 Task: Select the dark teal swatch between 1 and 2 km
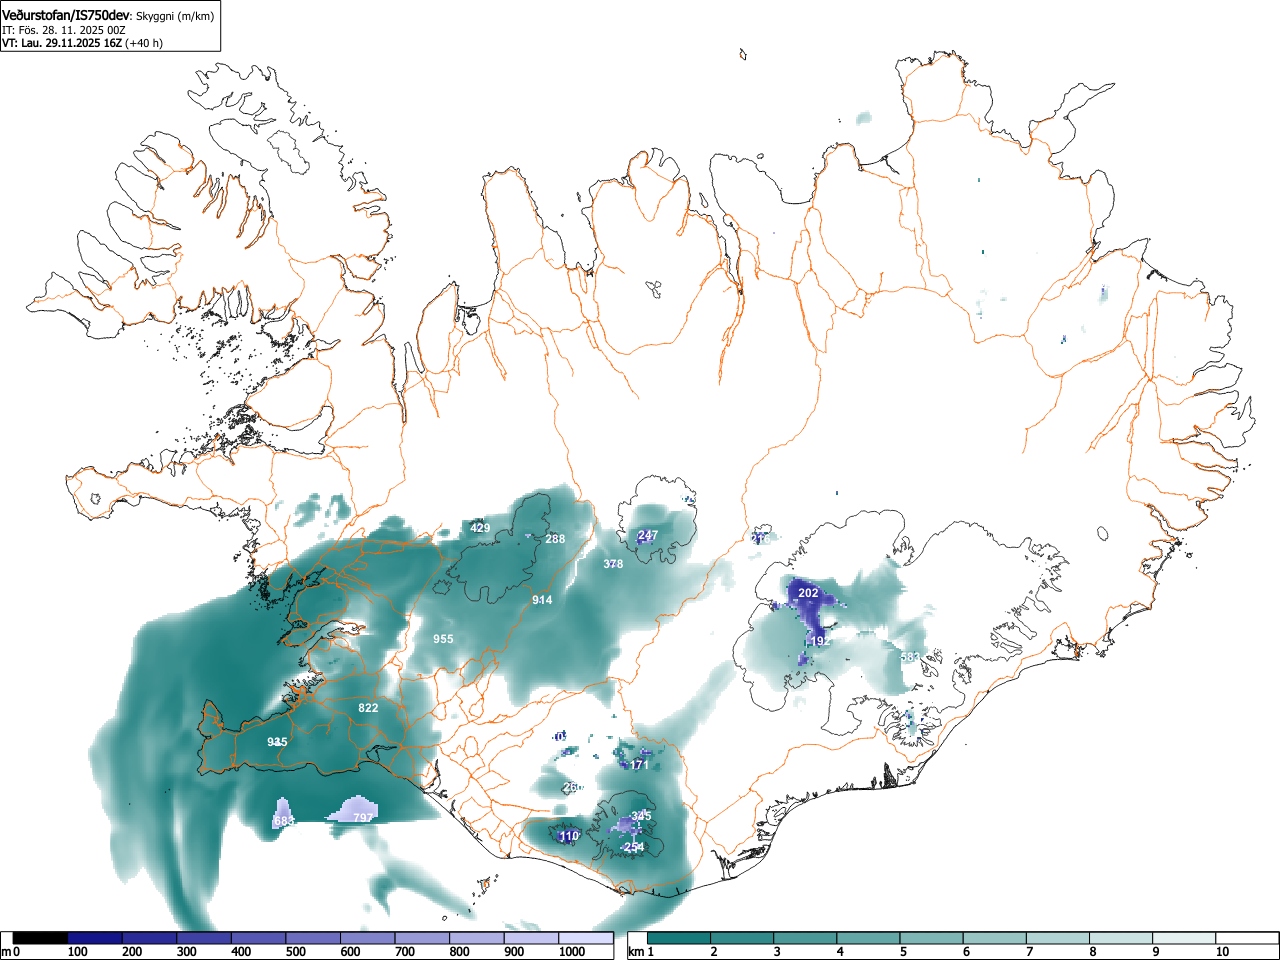[679, 938]
